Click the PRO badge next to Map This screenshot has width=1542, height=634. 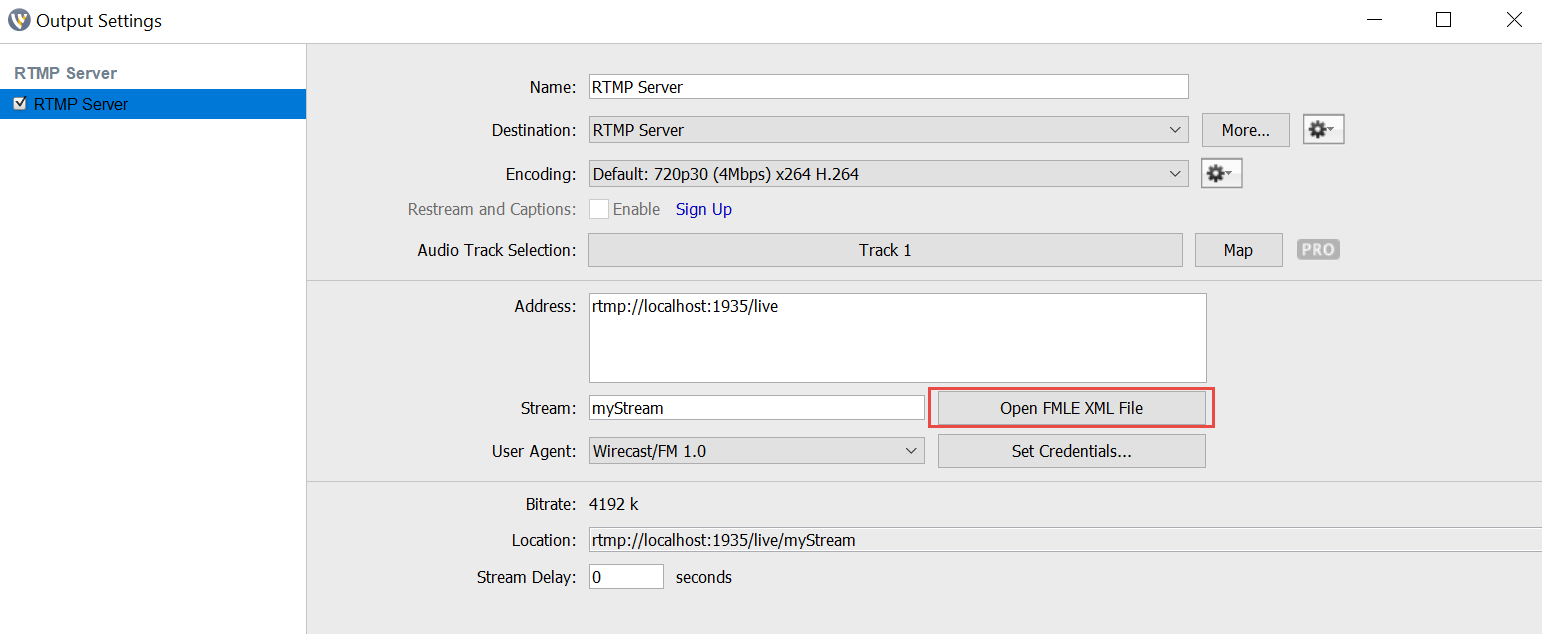click(x=1318, y=250)
